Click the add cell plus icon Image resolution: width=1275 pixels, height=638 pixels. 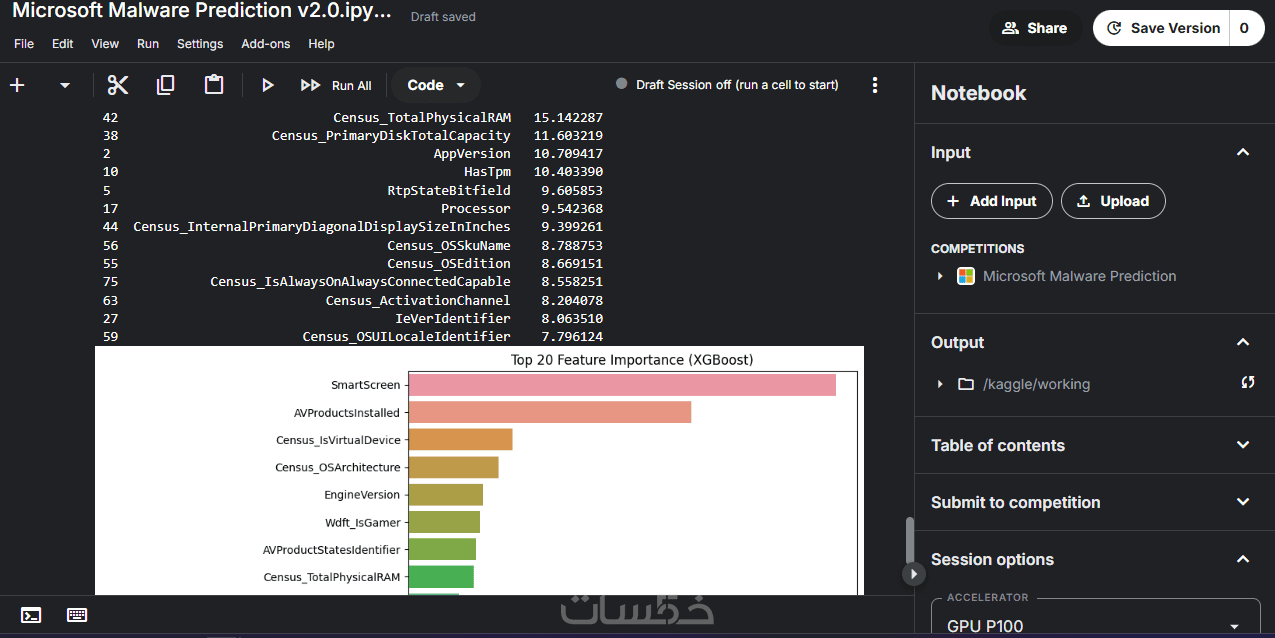[x=17, y=85]
